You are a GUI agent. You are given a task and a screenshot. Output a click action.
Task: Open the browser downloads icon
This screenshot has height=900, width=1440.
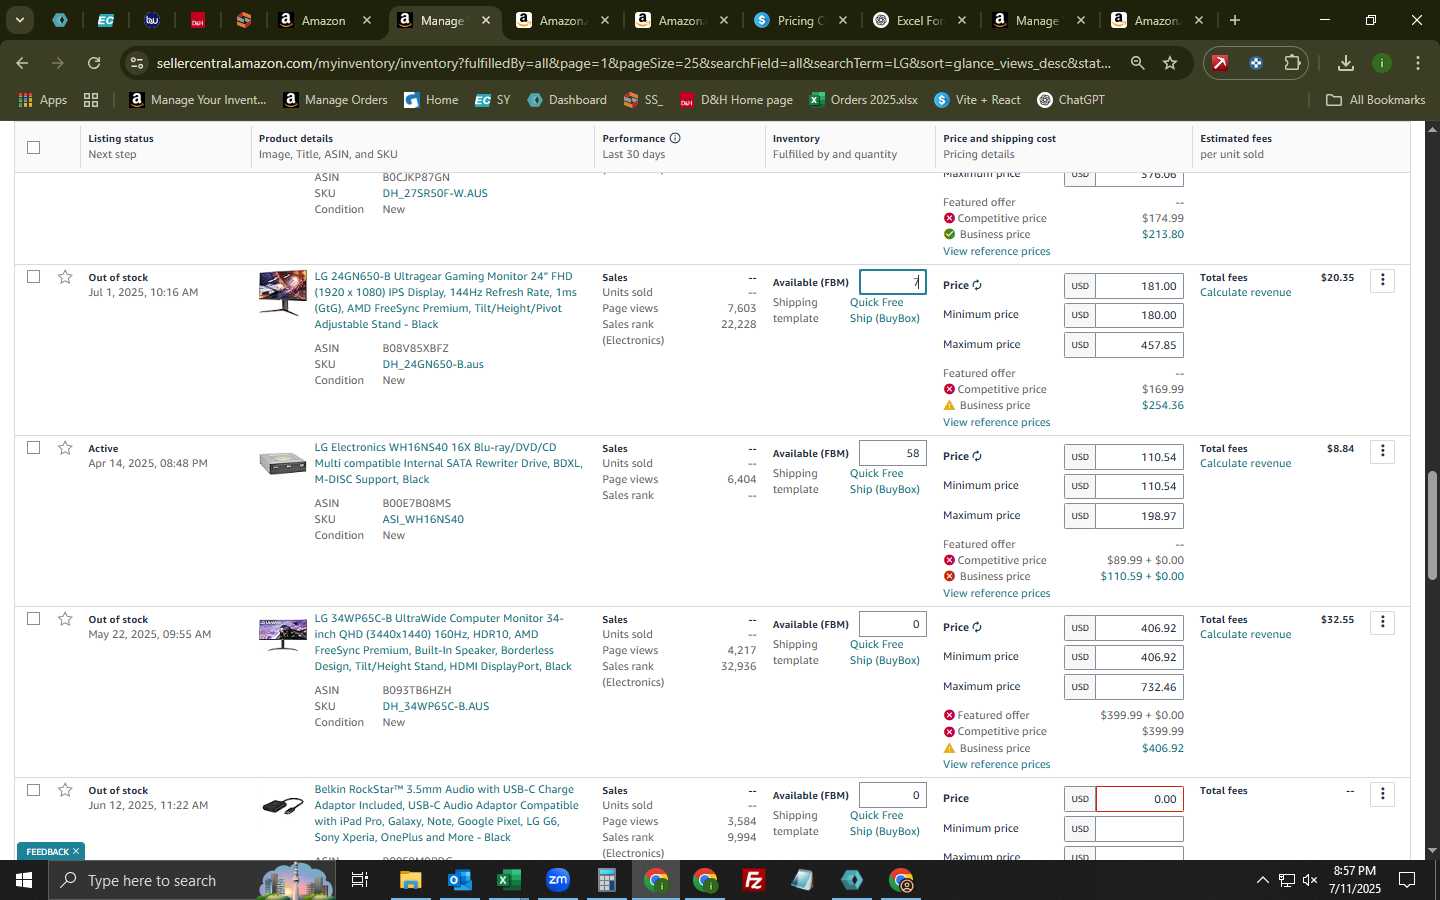1345,63
